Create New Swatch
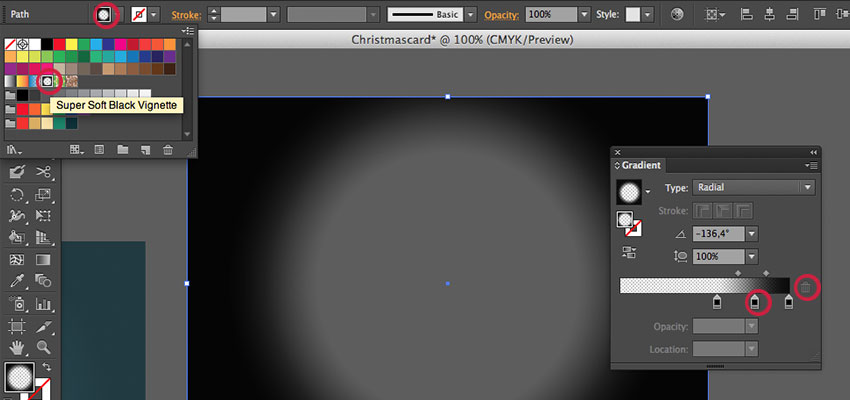Image resolution: width=850 pixels, height=400 pixels. tap(145, 150)
